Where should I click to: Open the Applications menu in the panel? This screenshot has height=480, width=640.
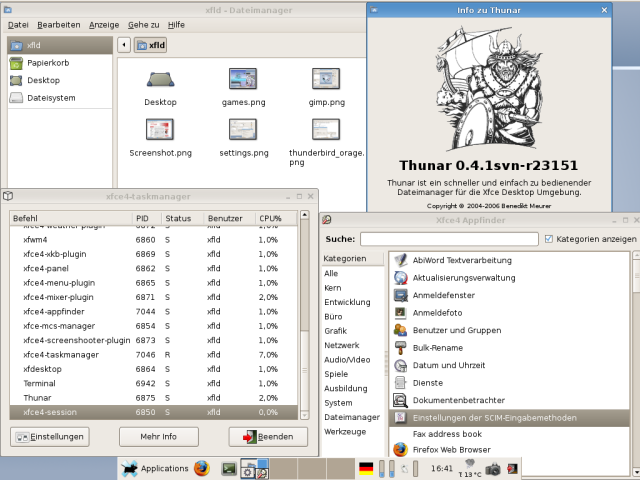[x=155, y=469]
